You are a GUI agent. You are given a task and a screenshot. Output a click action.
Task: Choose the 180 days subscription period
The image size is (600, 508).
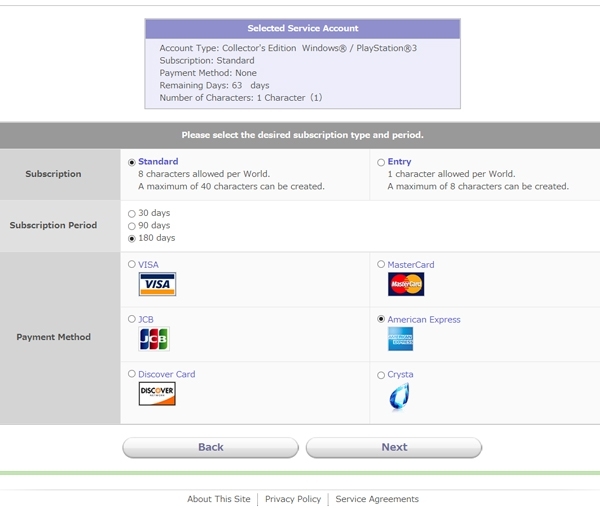[x=132, y=239]
